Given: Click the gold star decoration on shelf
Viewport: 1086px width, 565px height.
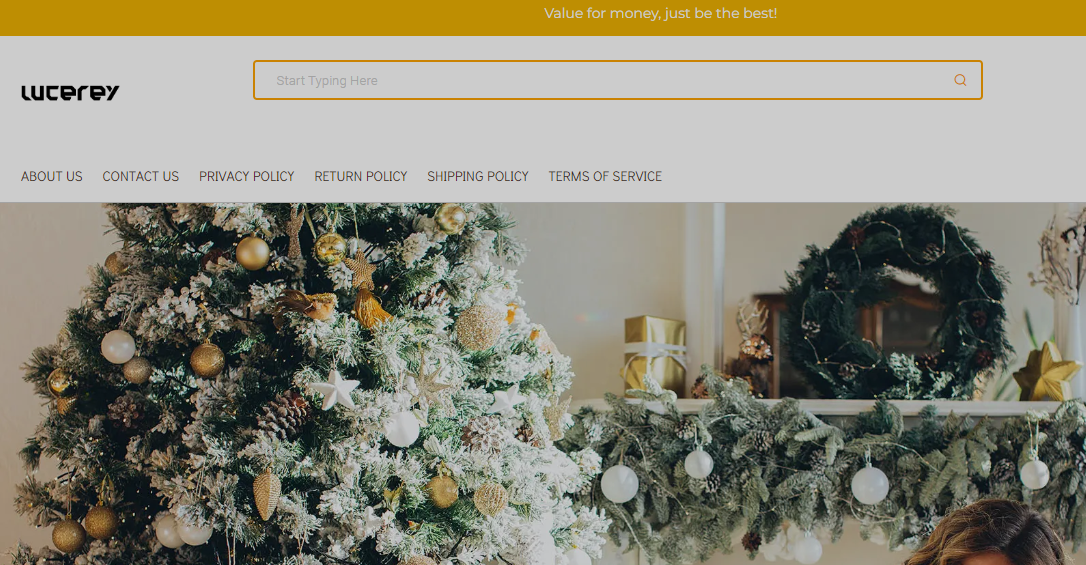Looking at the screenshot, I should [1046, 373].
